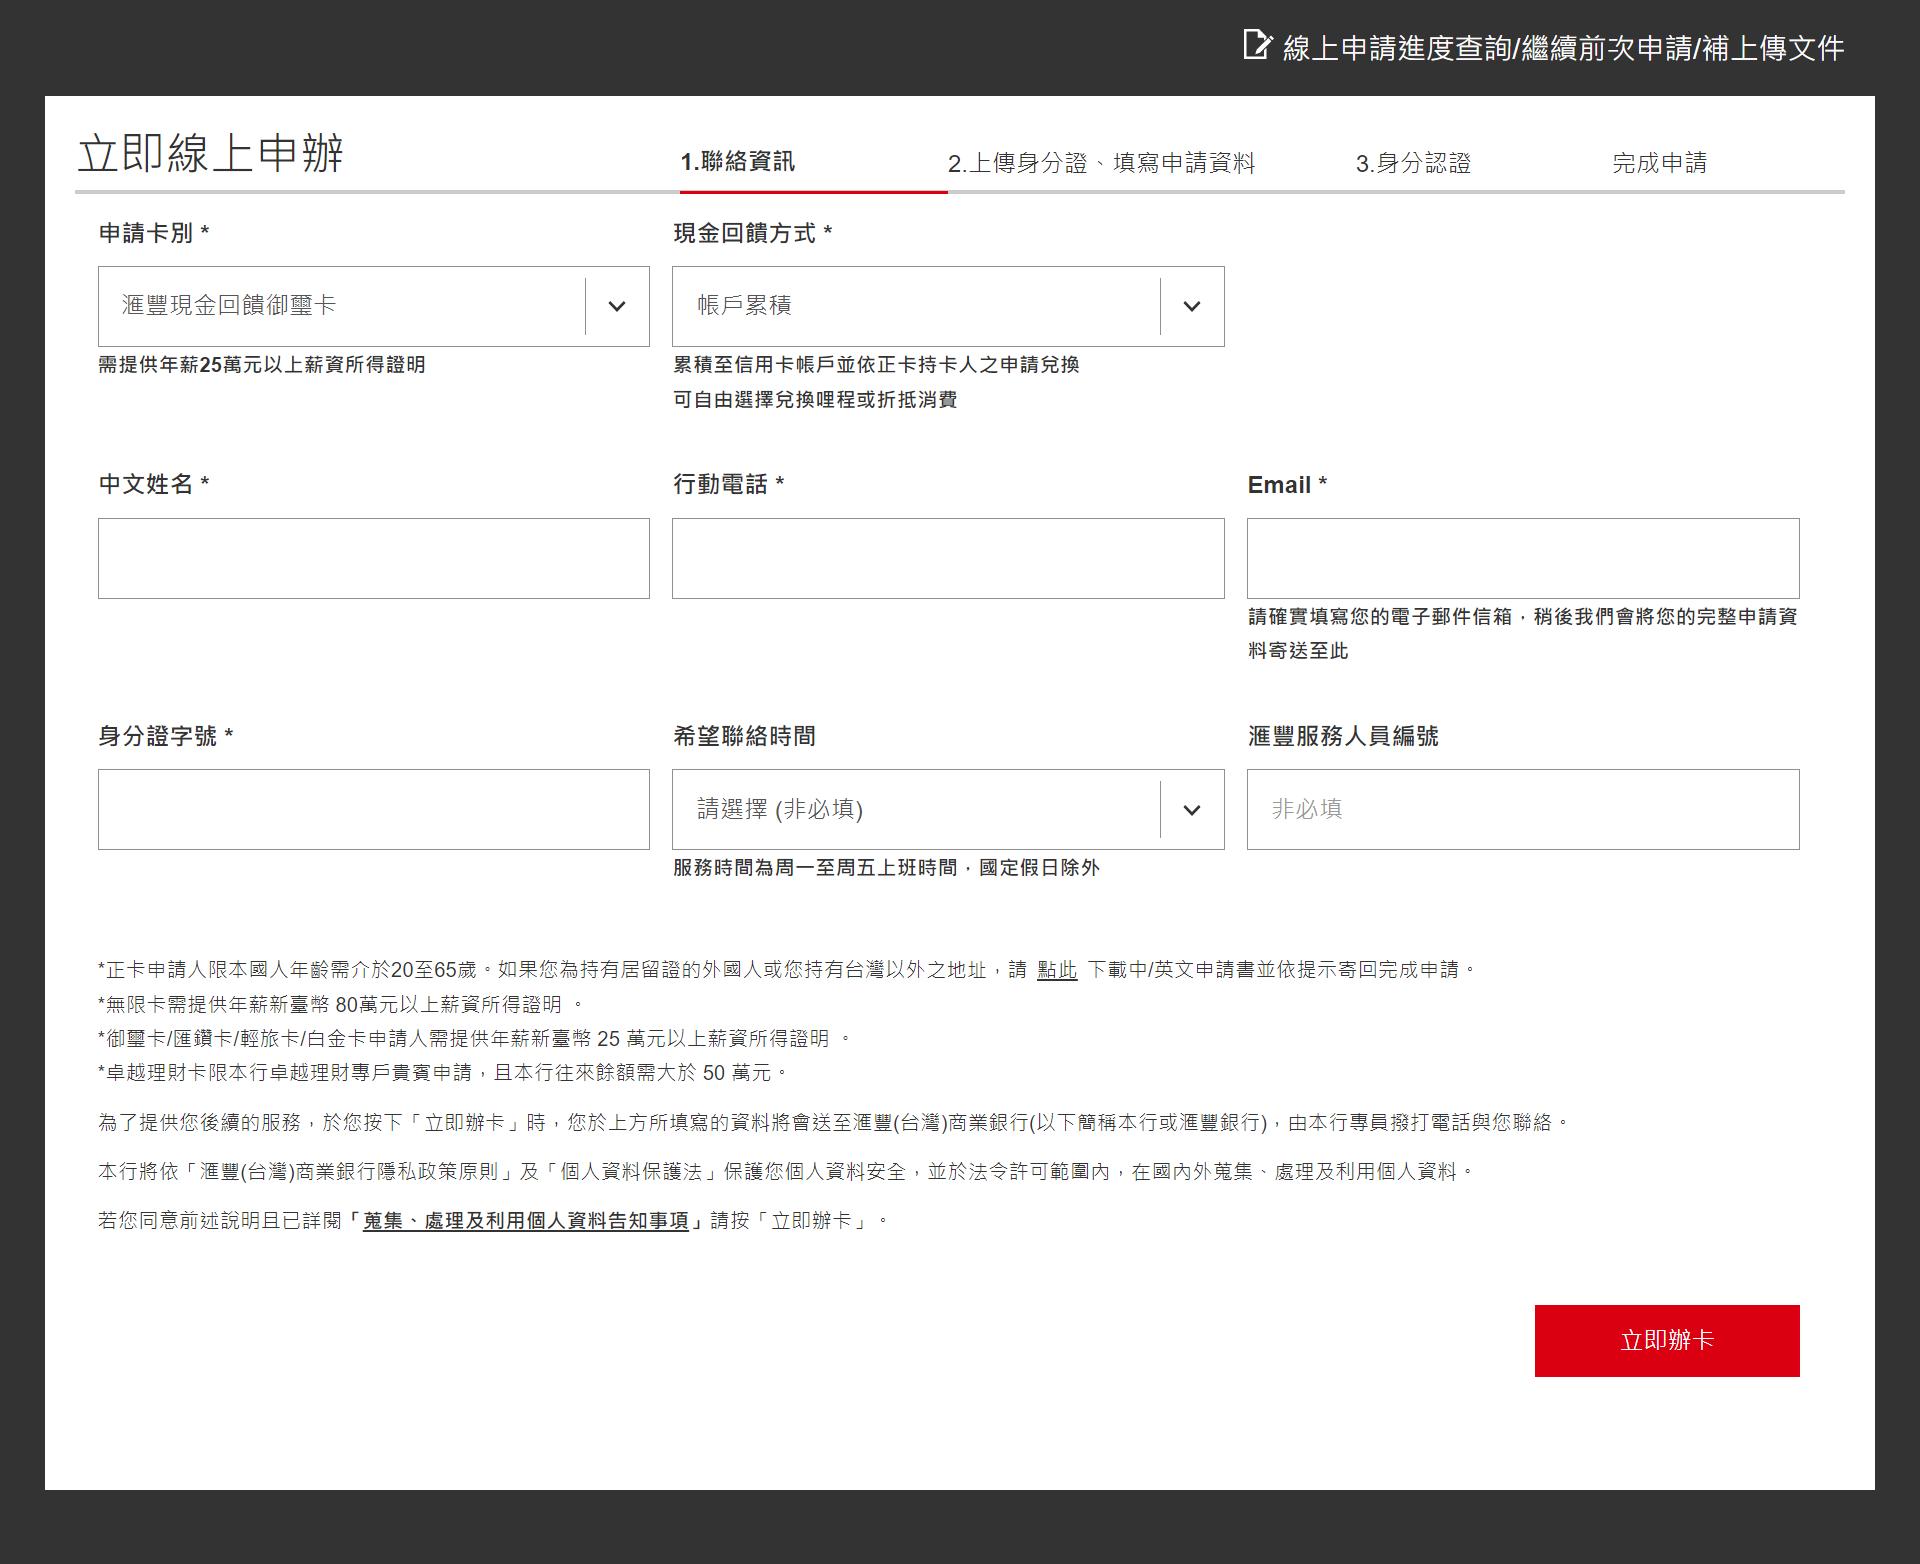Focus the 身分證字號 input field
The height and width of the screenshot is (1564, 1920).
pyautogui.click(x=374, y=809)
